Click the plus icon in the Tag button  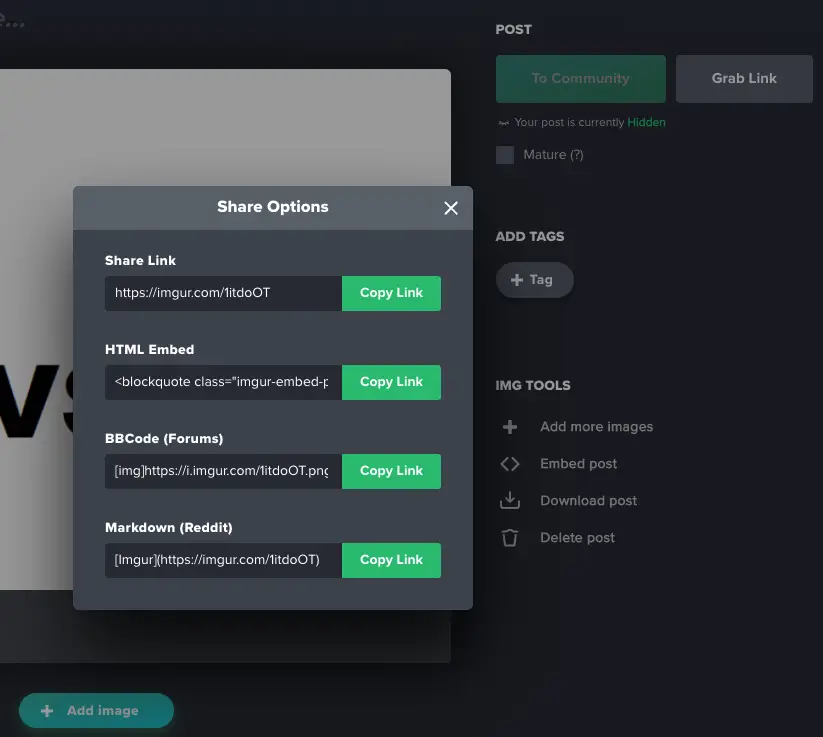coord(516,280)
